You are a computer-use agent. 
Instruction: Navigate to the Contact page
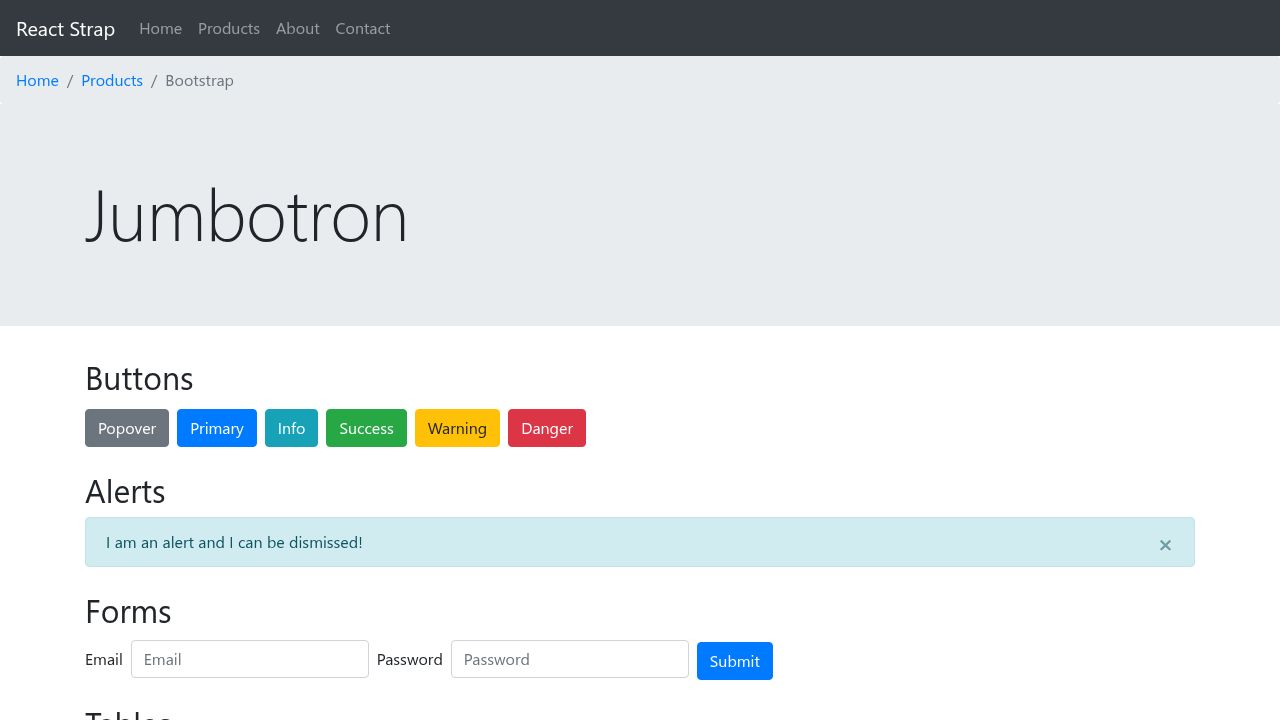point(362,28)
